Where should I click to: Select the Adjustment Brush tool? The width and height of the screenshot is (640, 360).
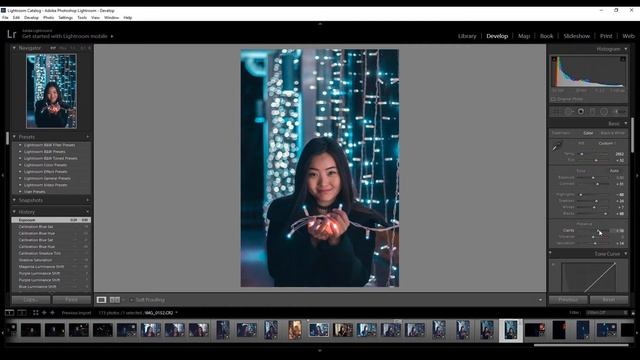(x=620, y=111)
